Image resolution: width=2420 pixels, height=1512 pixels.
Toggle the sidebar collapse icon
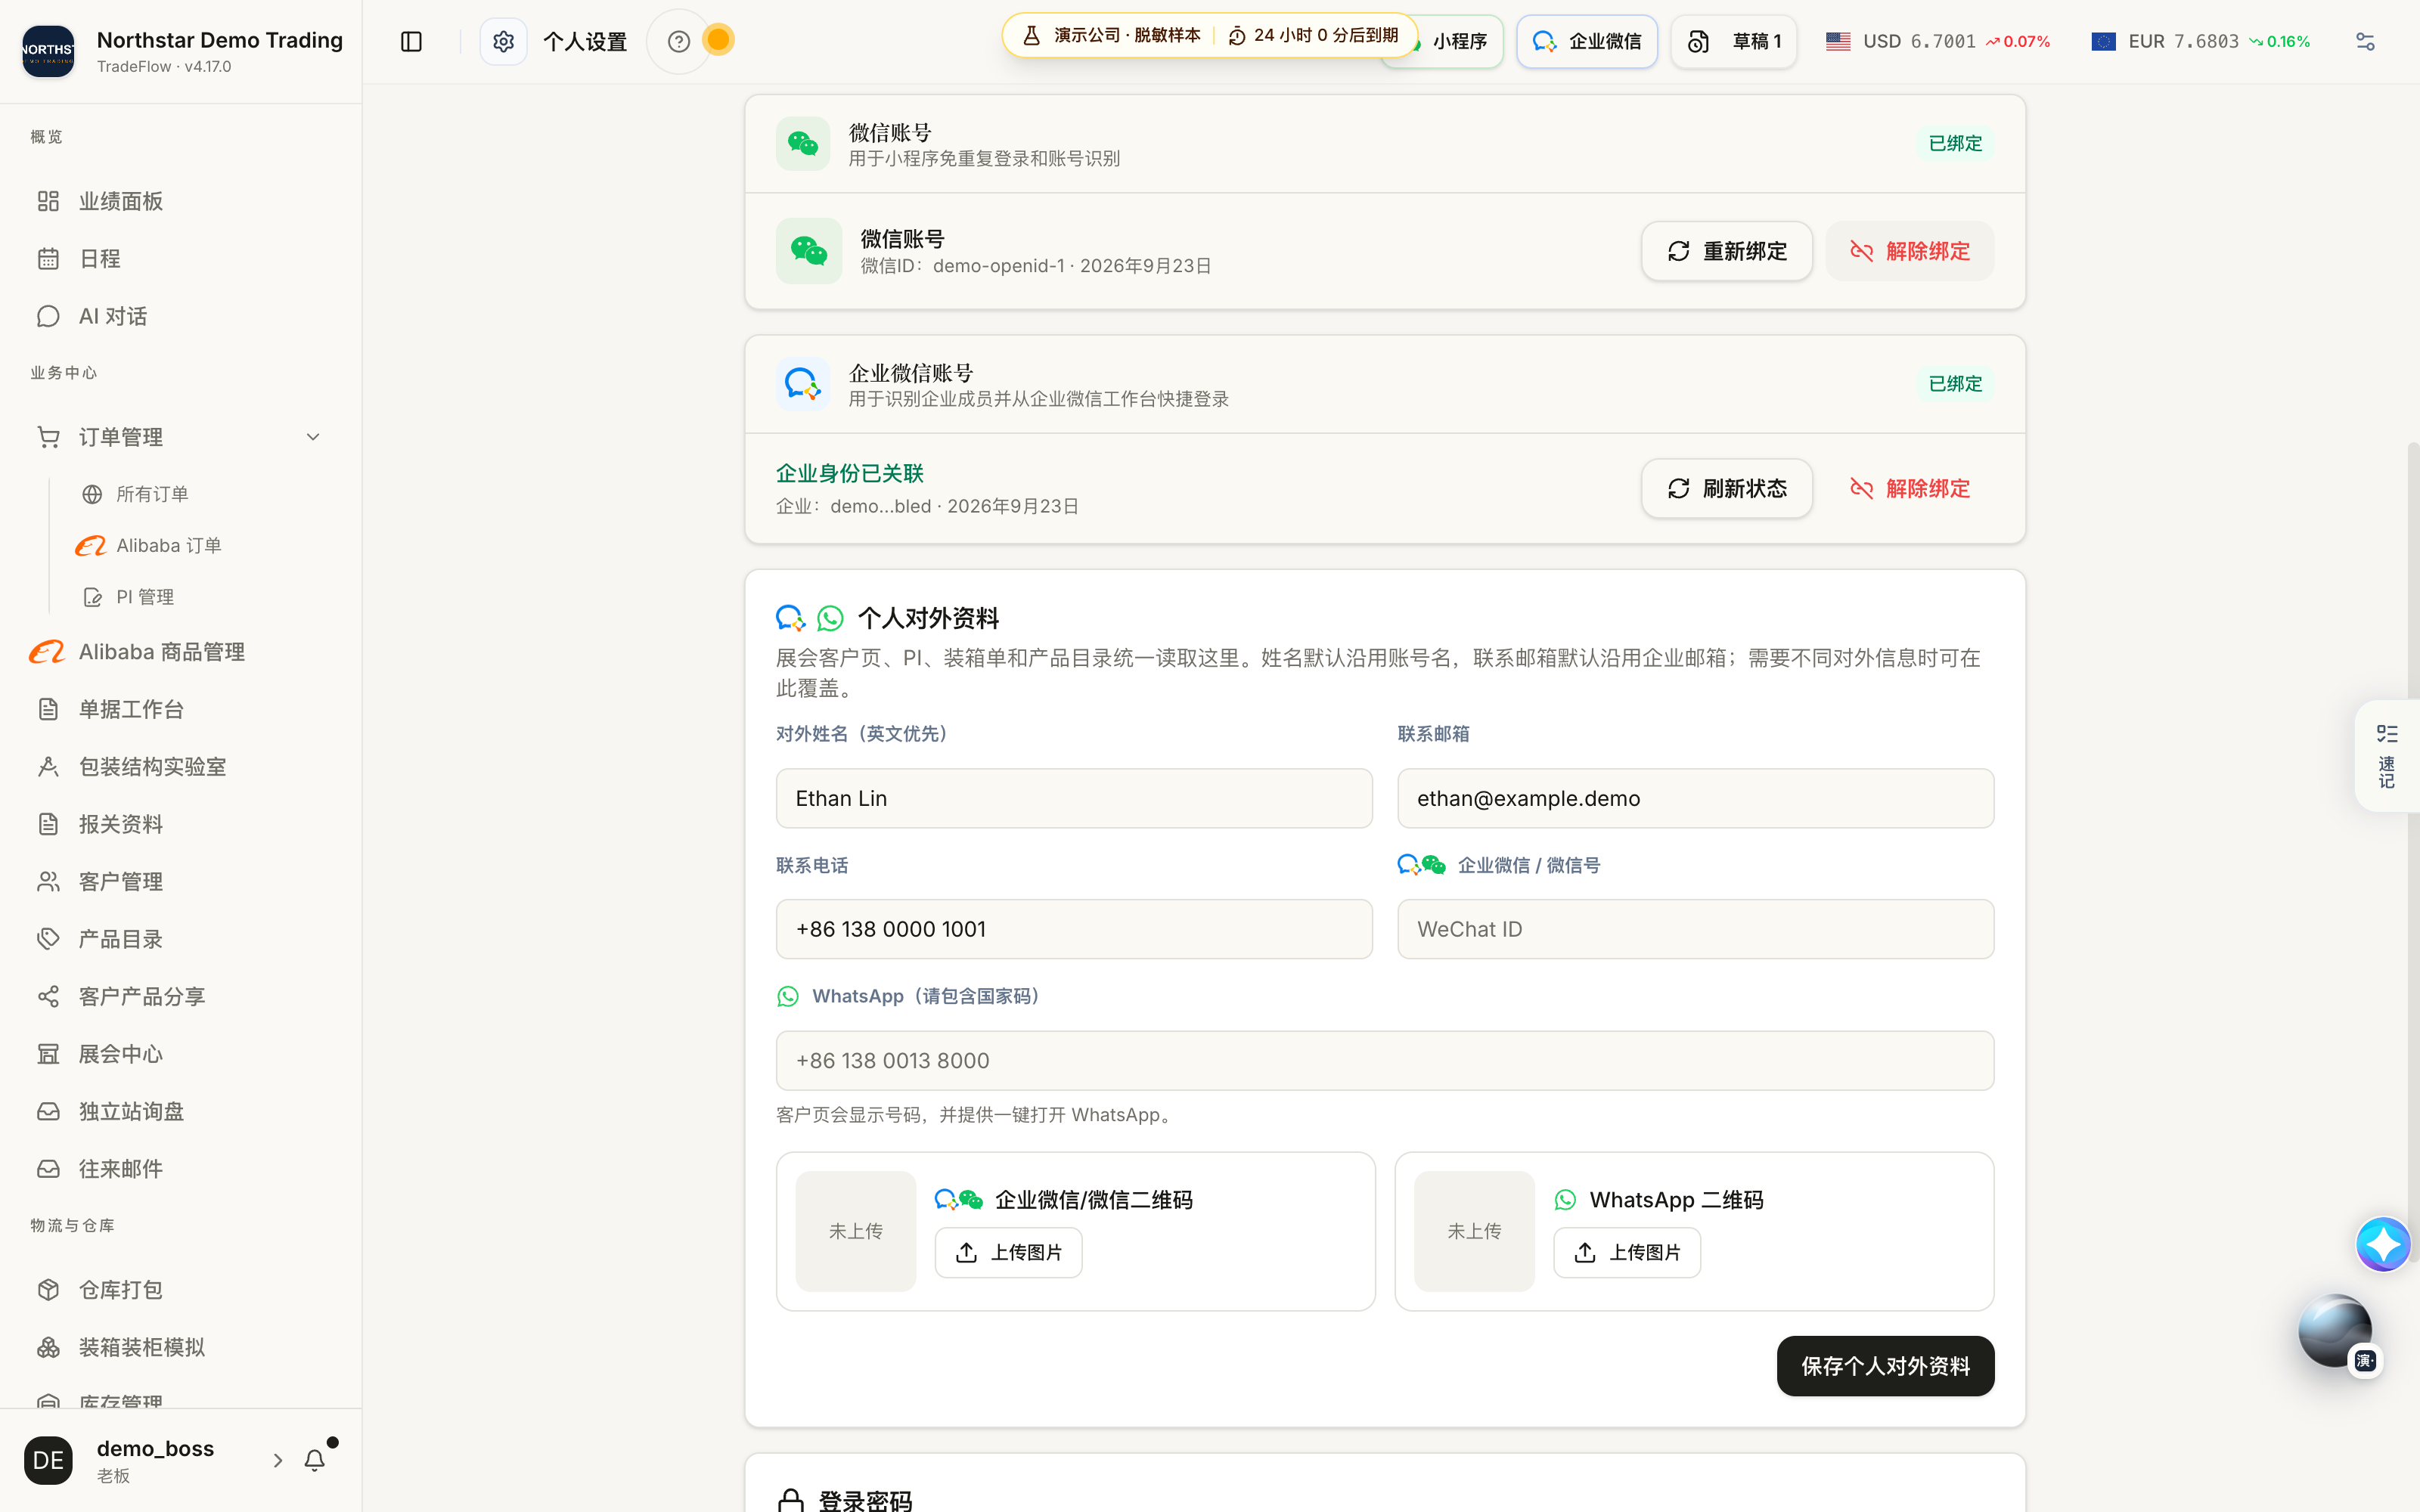point(411,41)
